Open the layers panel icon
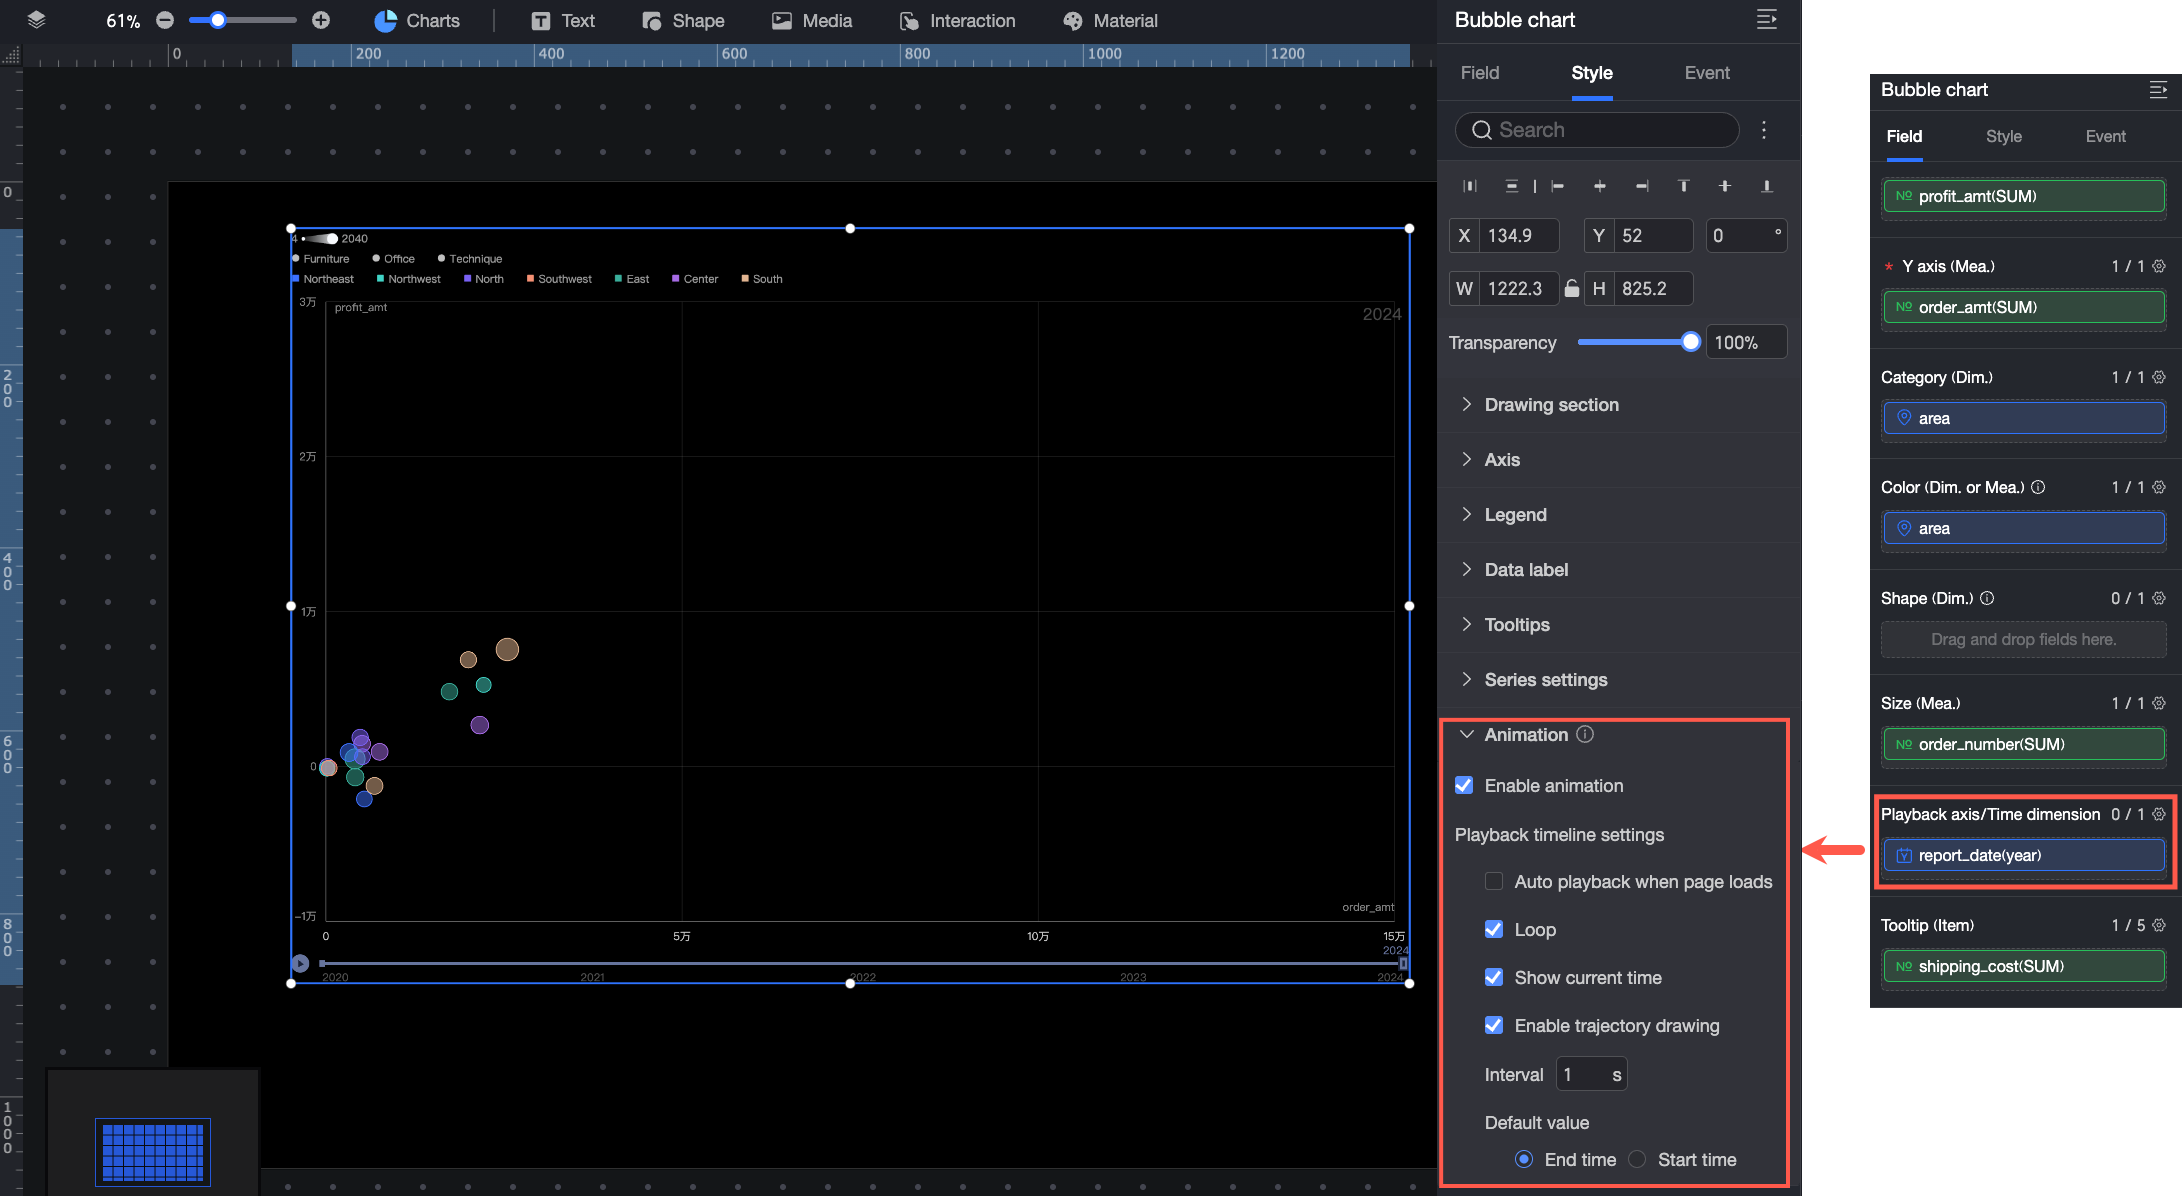This screenshot has width=2182, height=1196. tap(37, 20)
